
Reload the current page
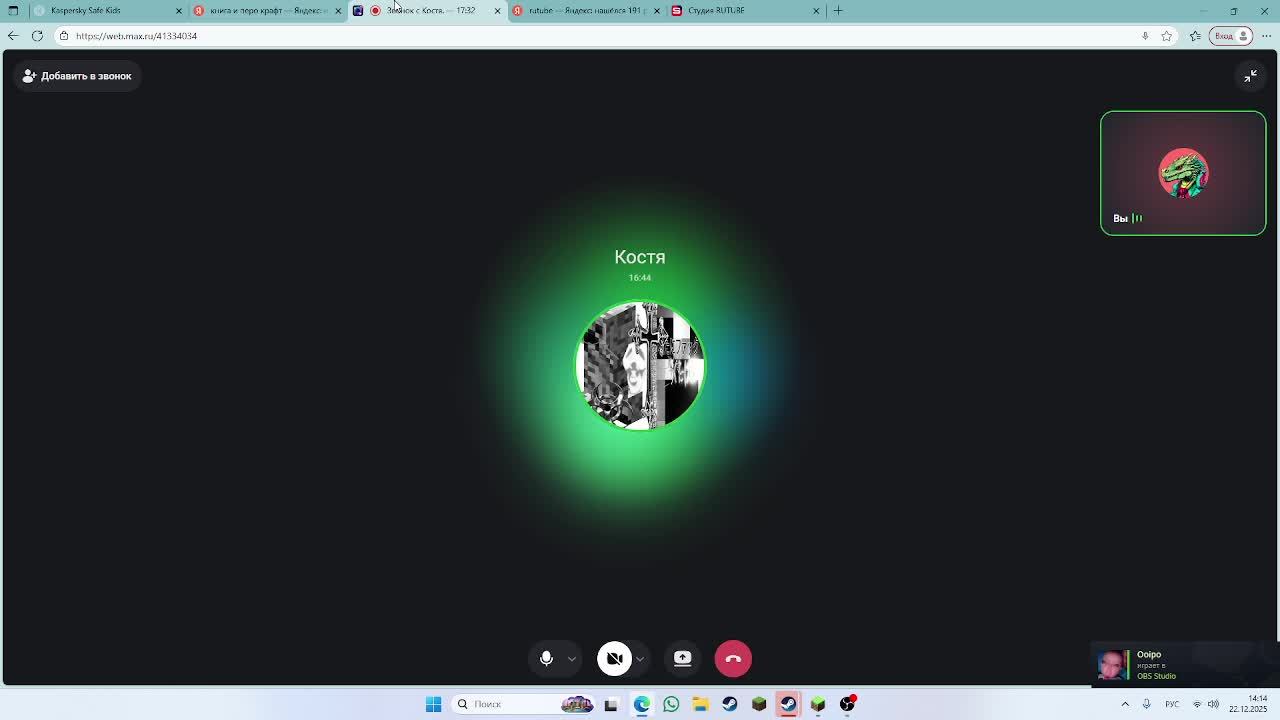[37, 36]
